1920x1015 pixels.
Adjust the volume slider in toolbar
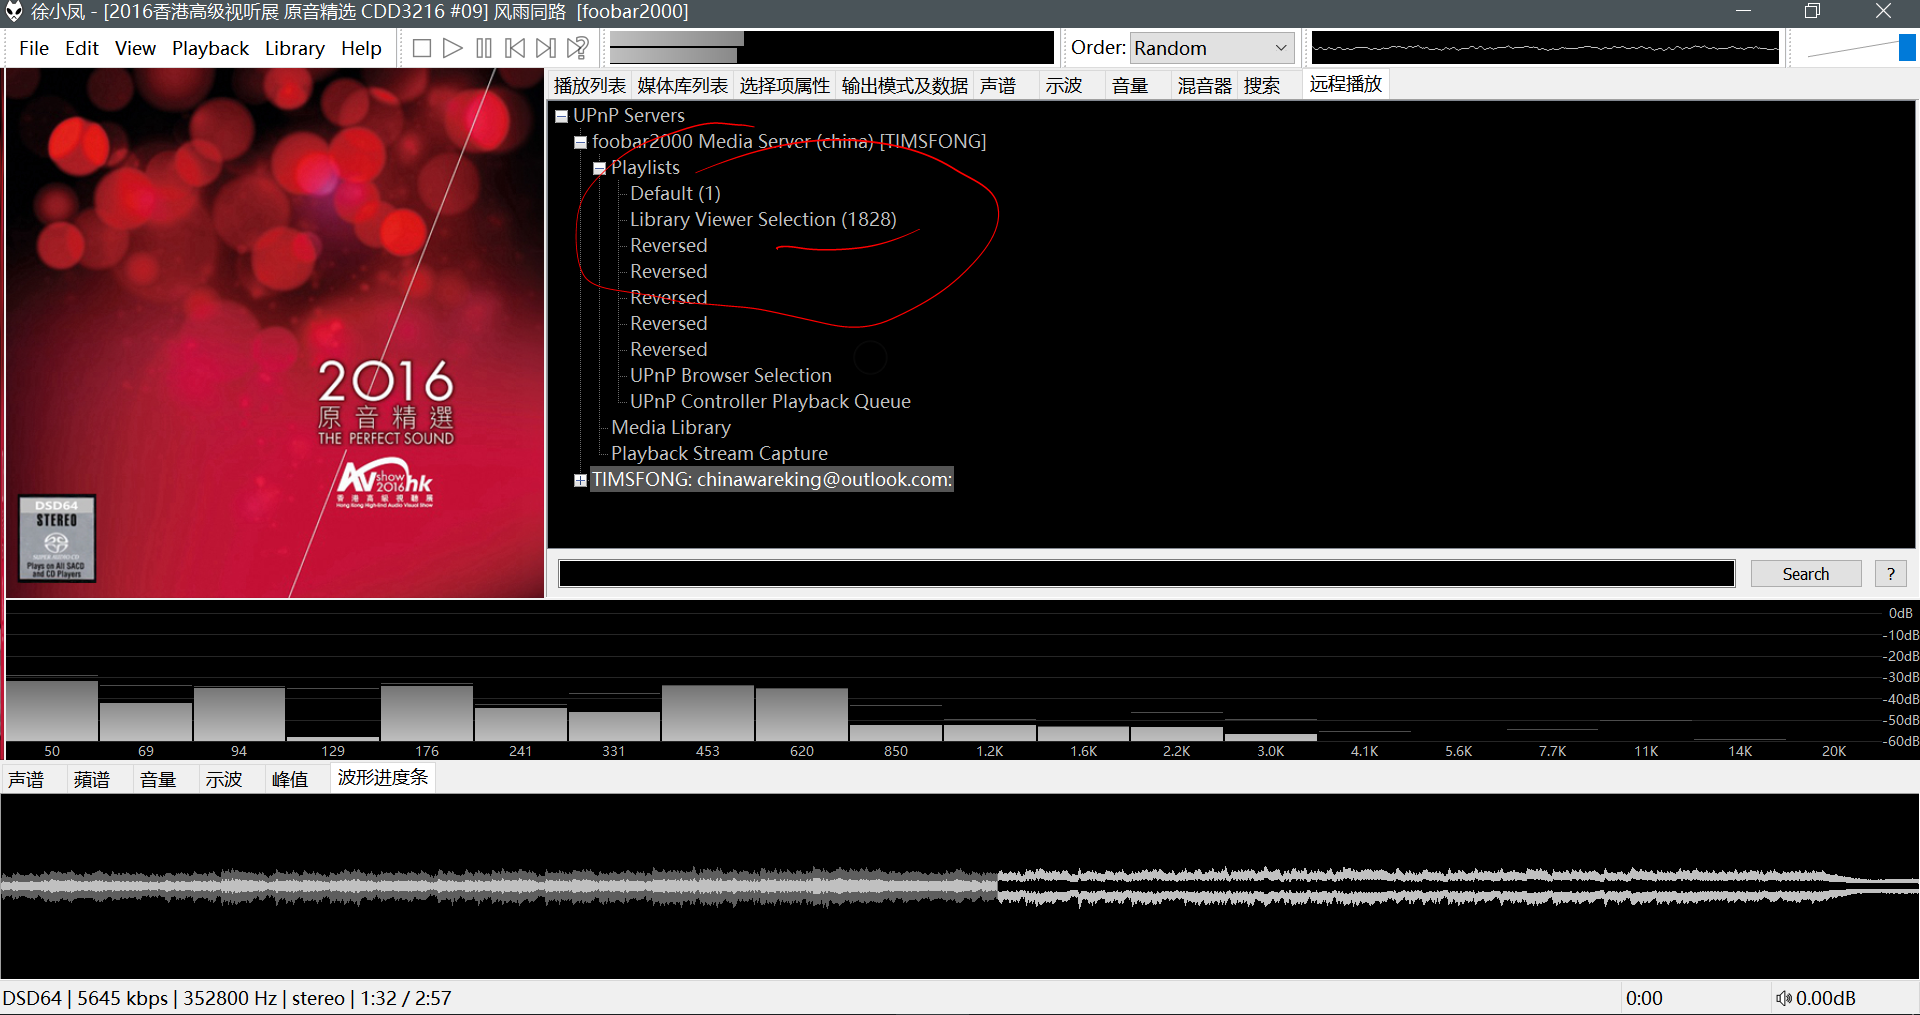click(1905, 48)
